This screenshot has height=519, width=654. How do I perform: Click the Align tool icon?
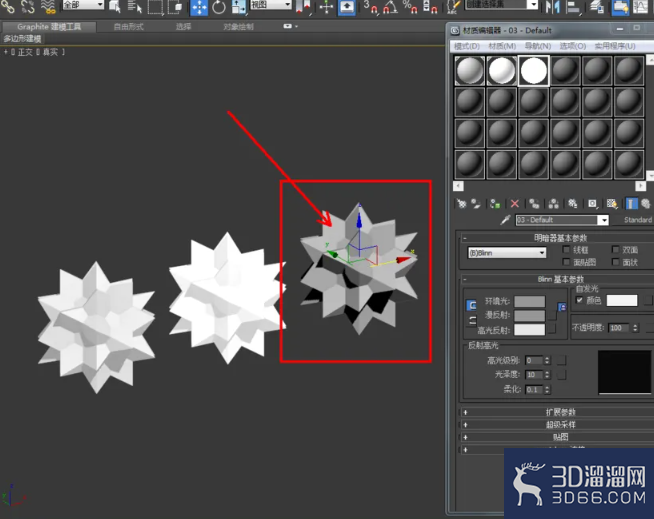click(x=574, y=8)
